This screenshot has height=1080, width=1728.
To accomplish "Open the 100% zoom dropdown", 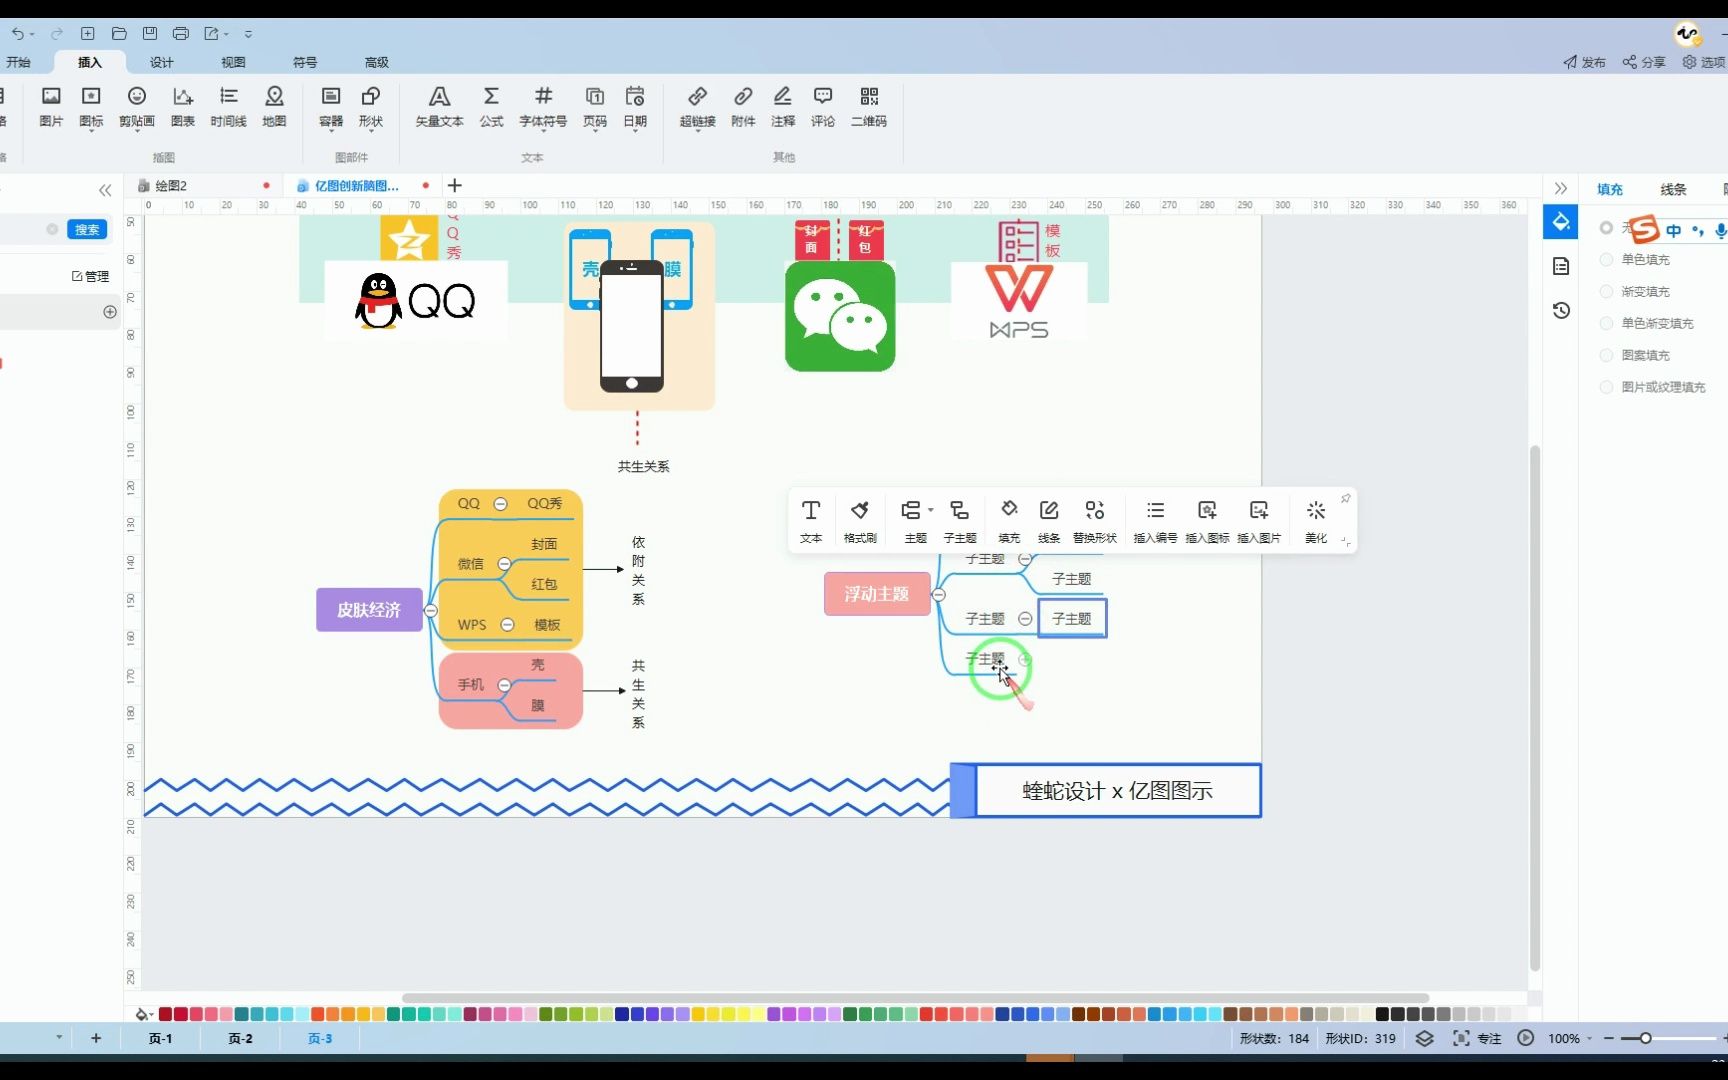I will [x=1590, y=1039].
